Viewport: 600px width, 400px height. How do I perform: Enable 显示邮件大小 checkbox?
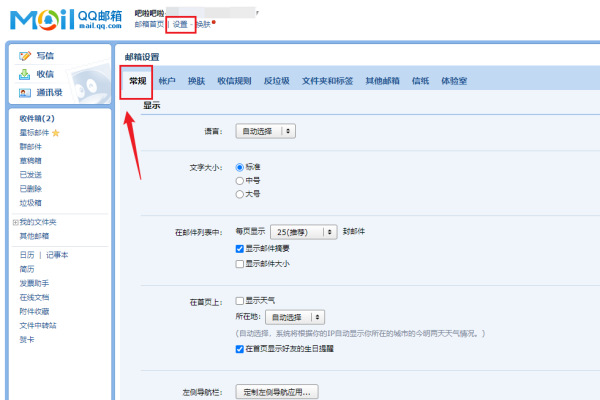click(240, 264)
